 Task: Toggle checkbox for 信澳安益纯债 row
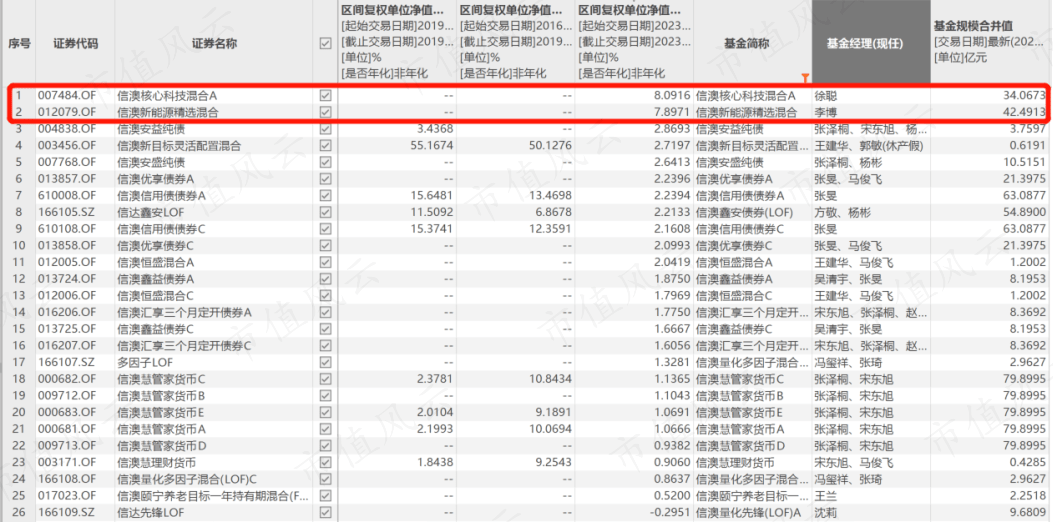click(324, 129)
